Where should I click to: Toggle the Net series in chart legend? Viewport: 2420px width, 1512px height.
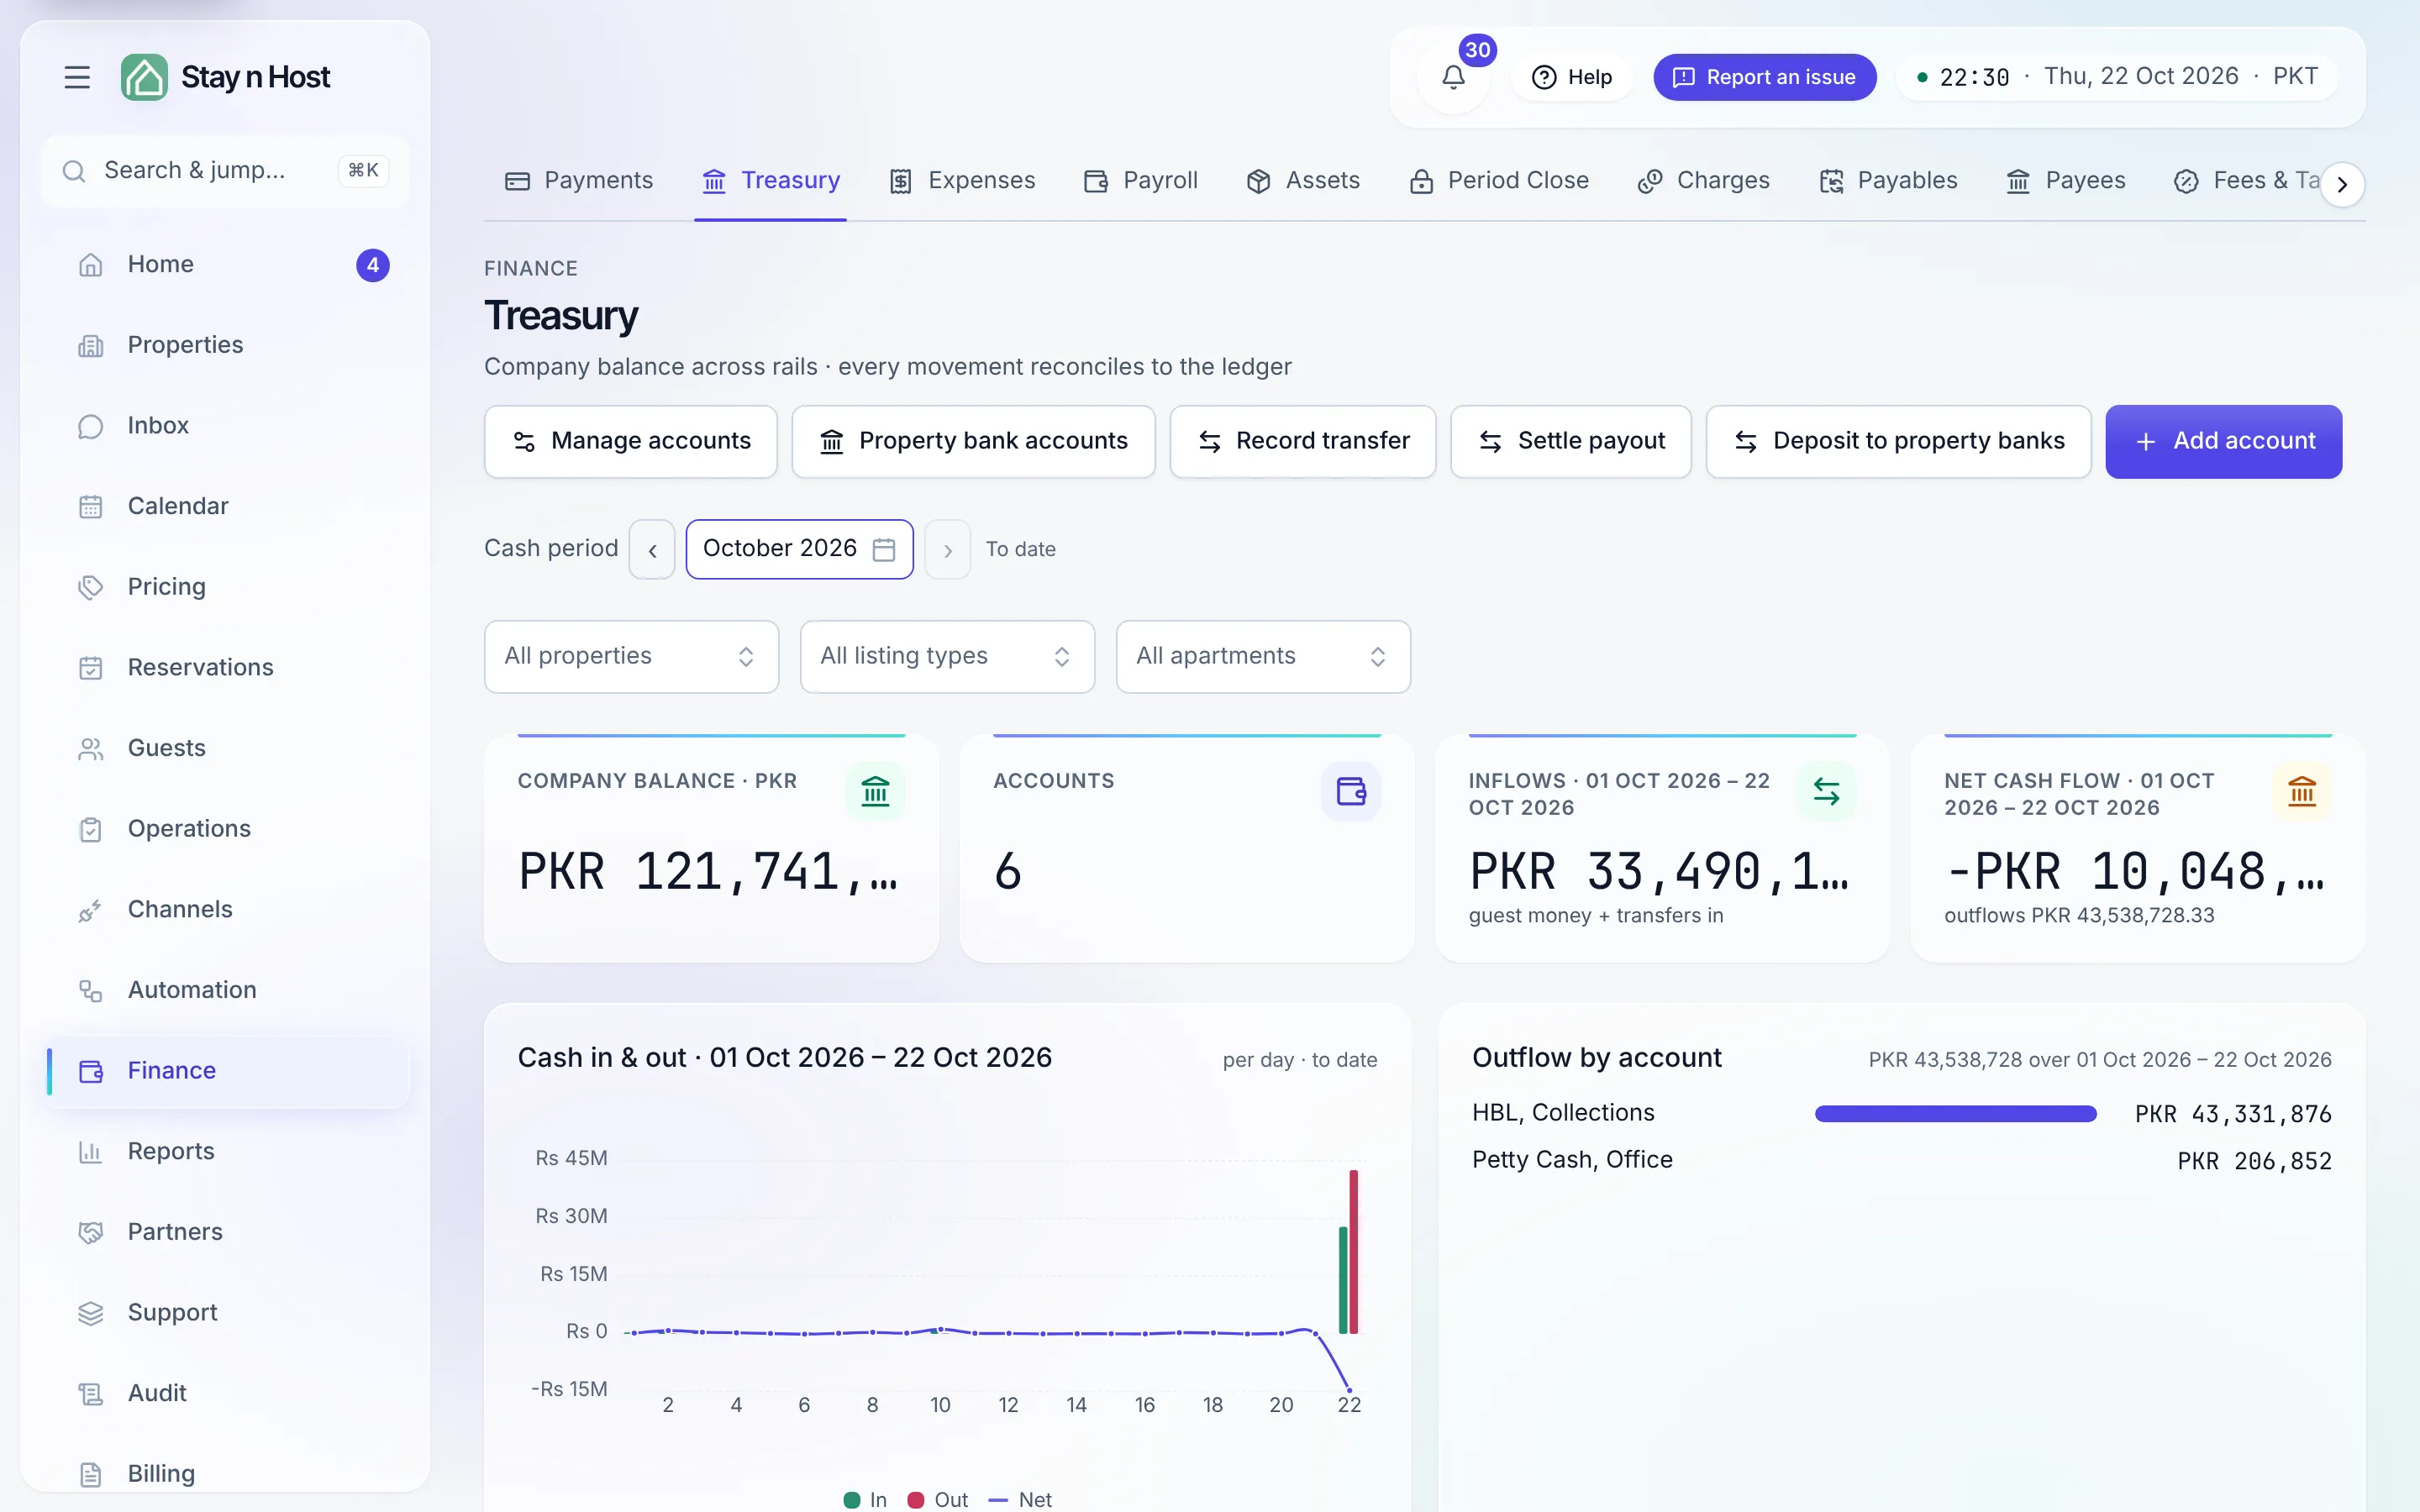[1020, 1499]
